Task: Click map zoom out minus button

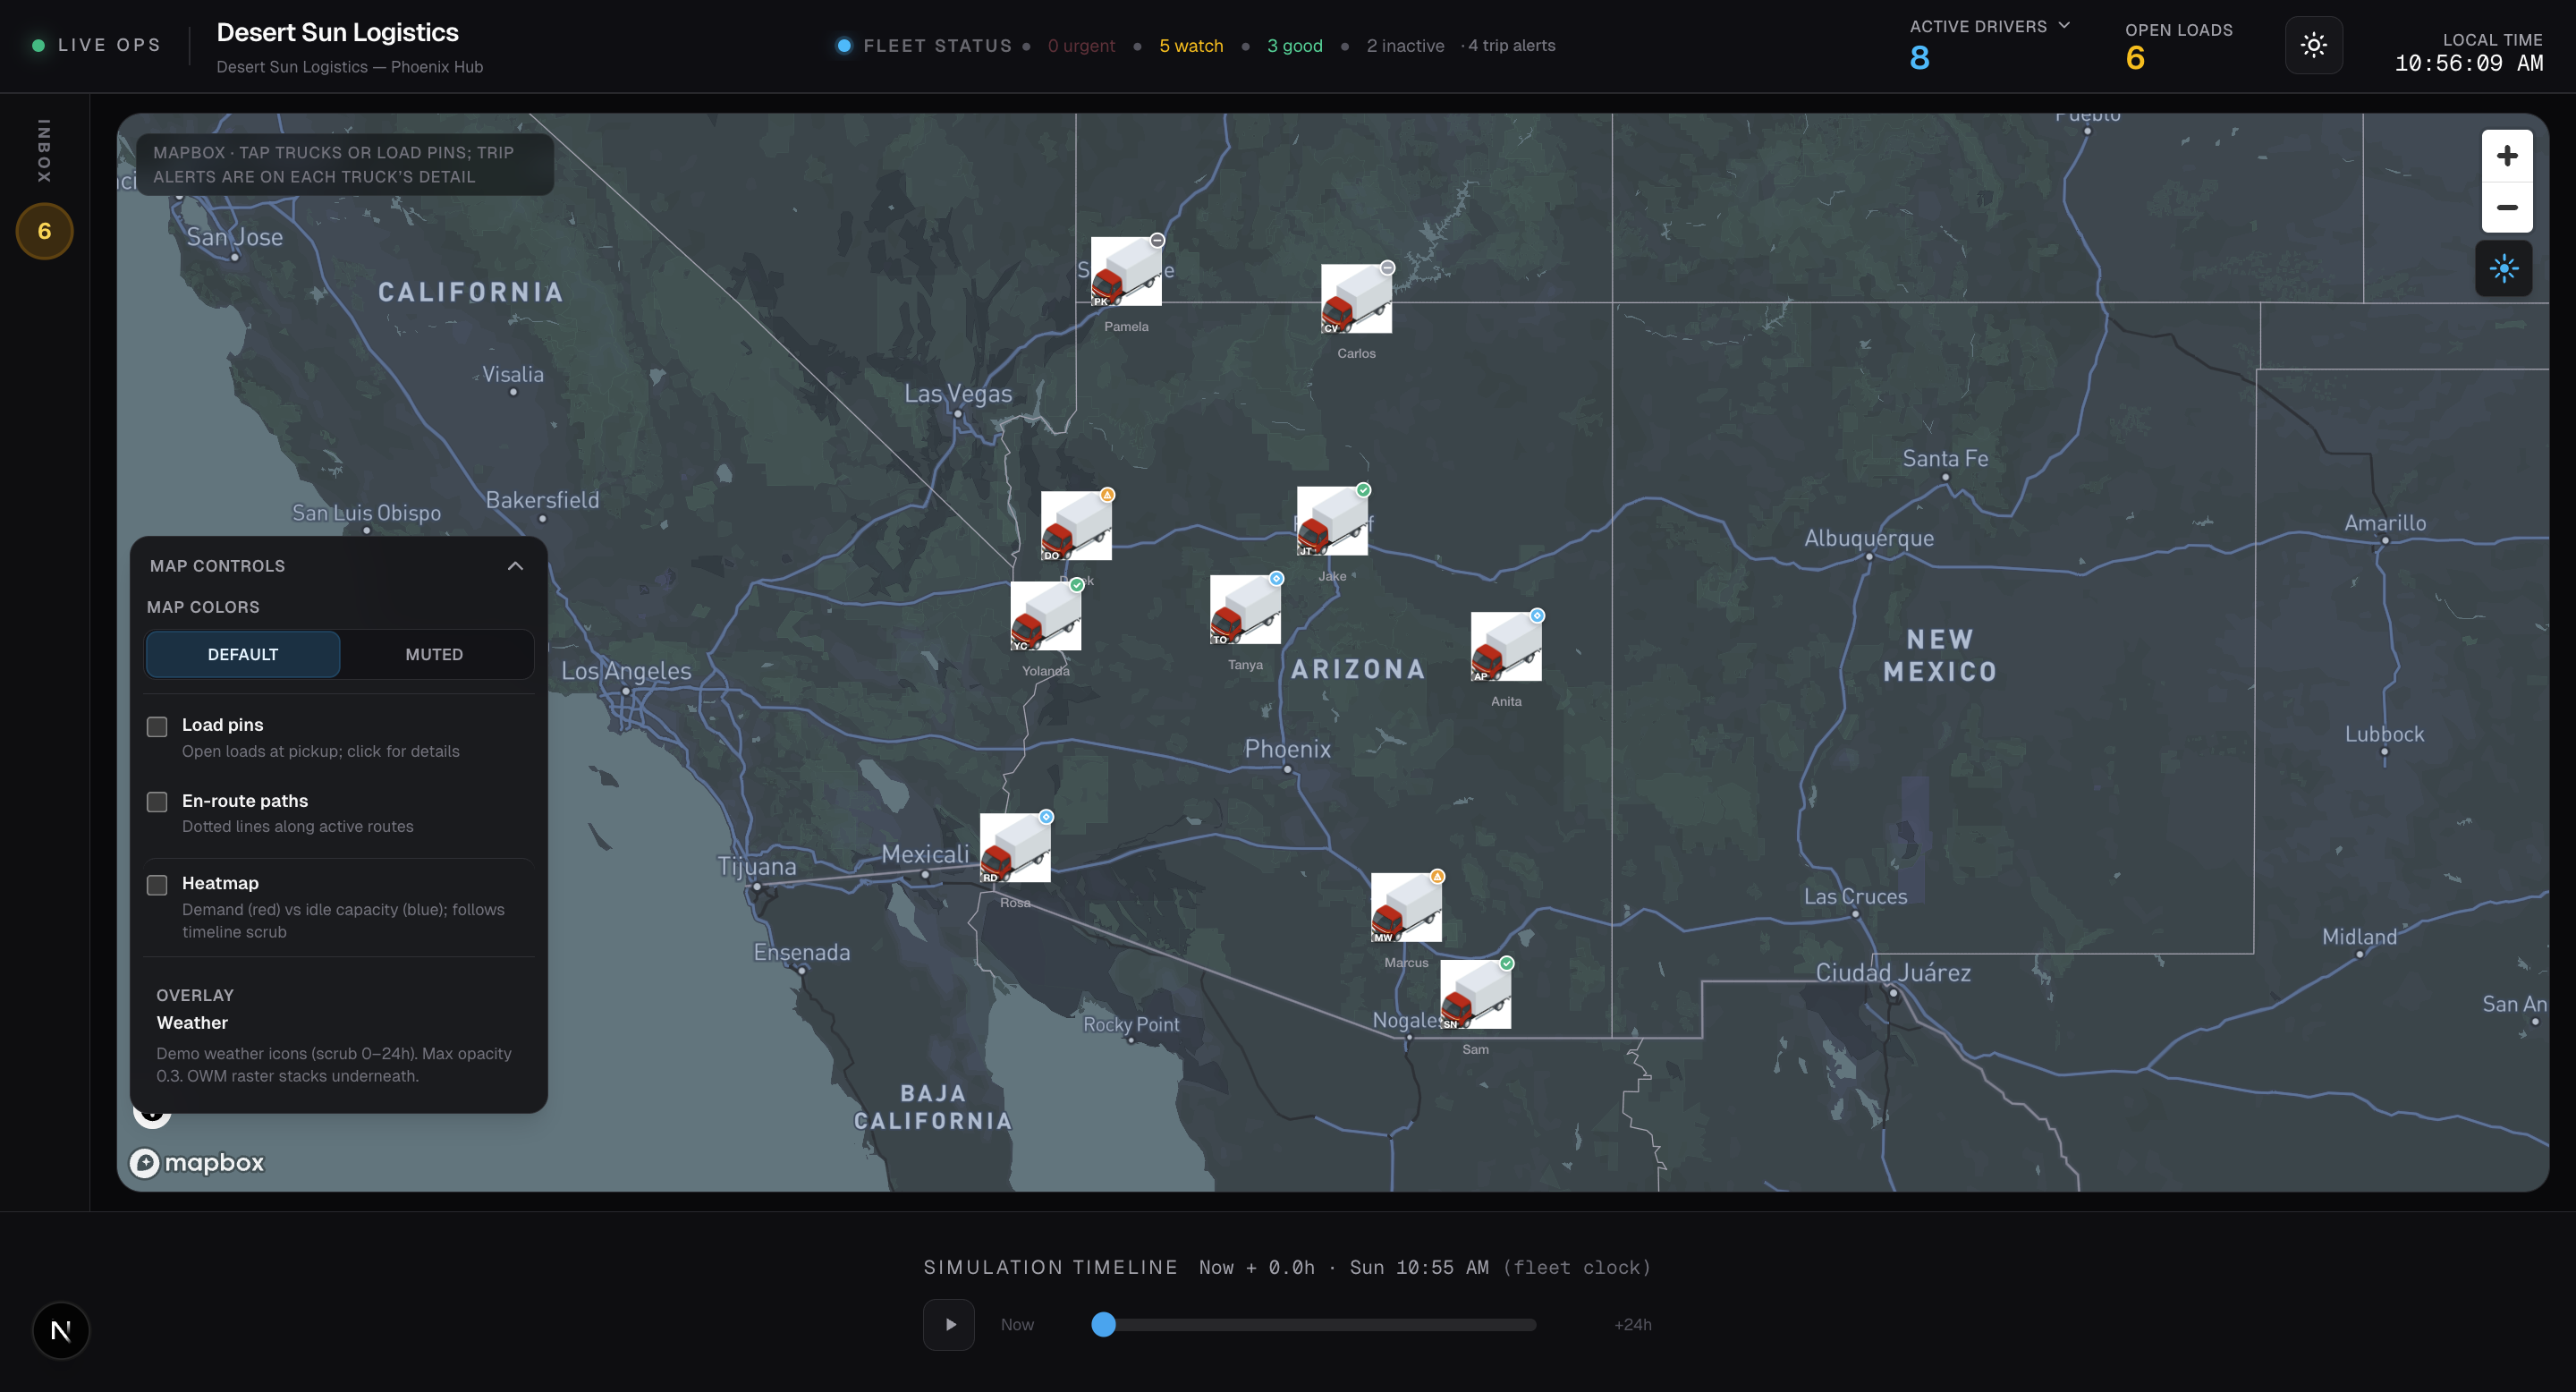Action: pyautogui.click(x=2506, y=208)
